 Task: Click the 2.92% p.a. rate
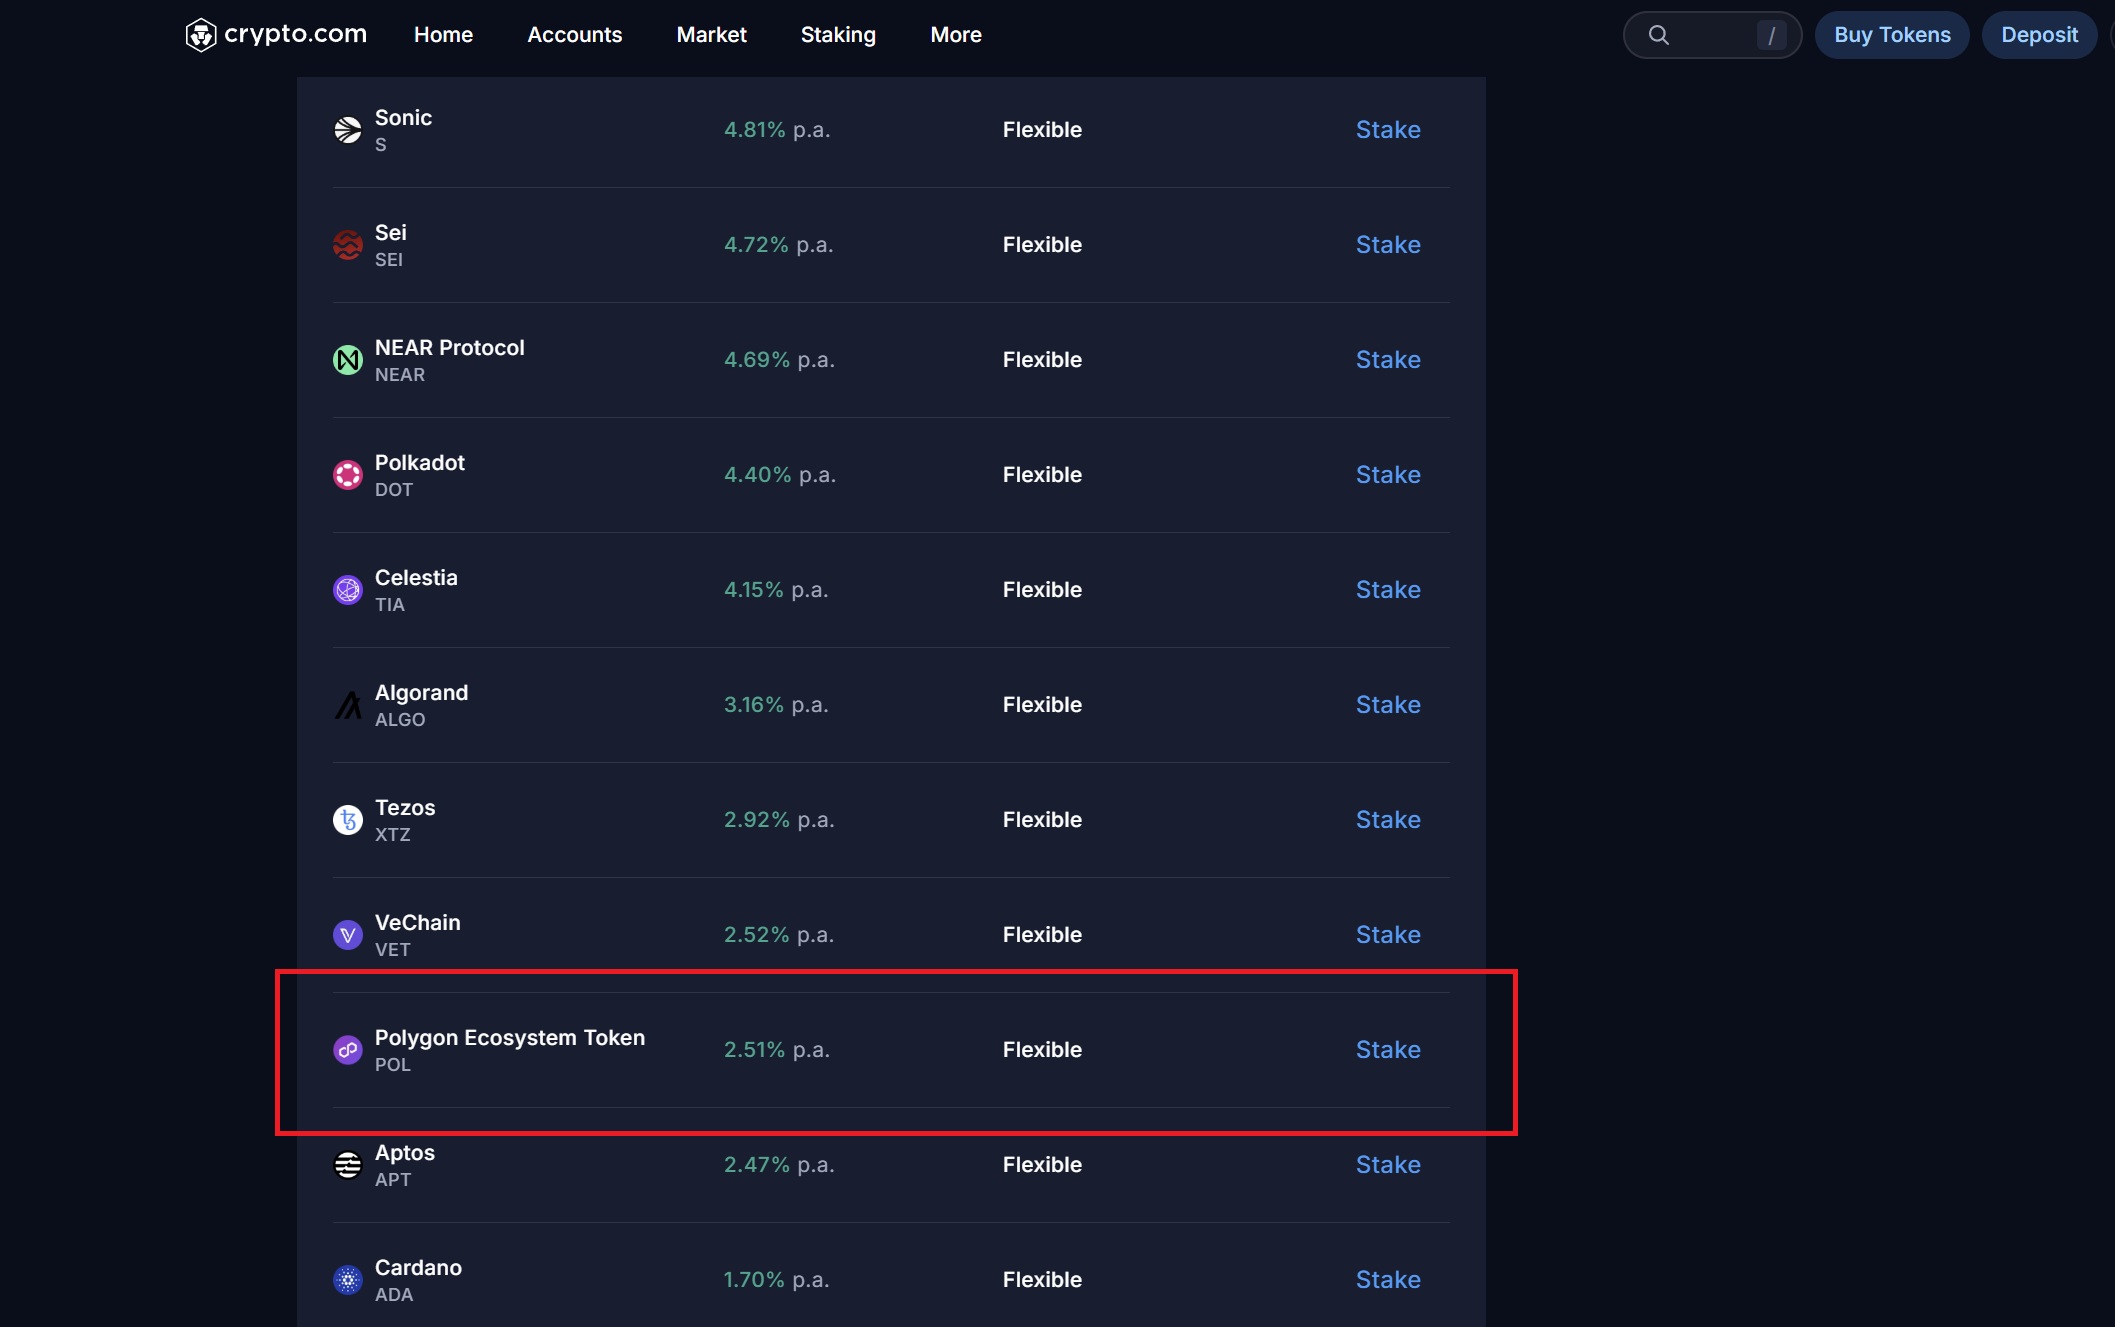pos(779,820)
